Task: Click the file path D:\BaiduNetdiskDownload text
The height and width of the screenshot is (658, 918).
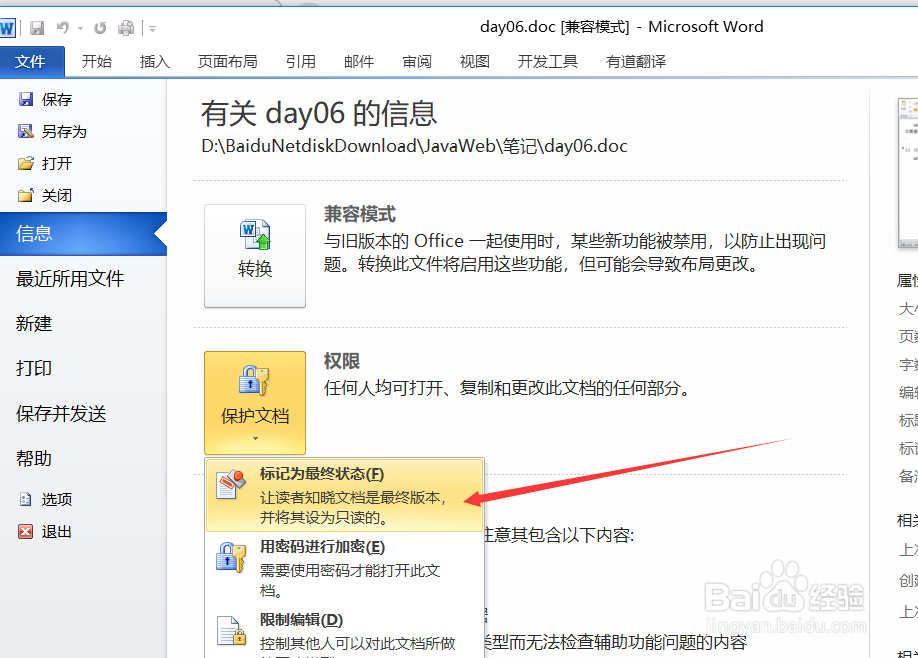Action: tap(415, 146)
